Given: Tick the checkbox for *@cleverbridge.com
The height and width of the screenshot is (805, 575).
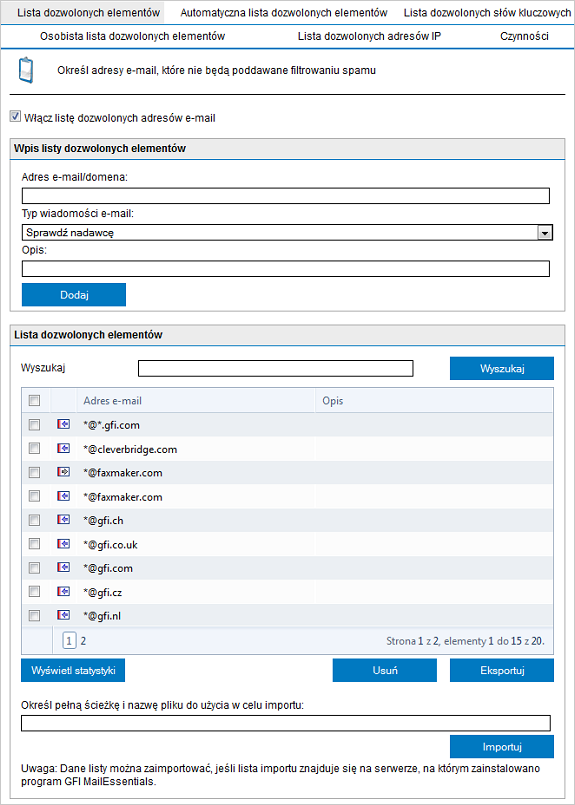Looking at the screenshot, I should 34,449.
